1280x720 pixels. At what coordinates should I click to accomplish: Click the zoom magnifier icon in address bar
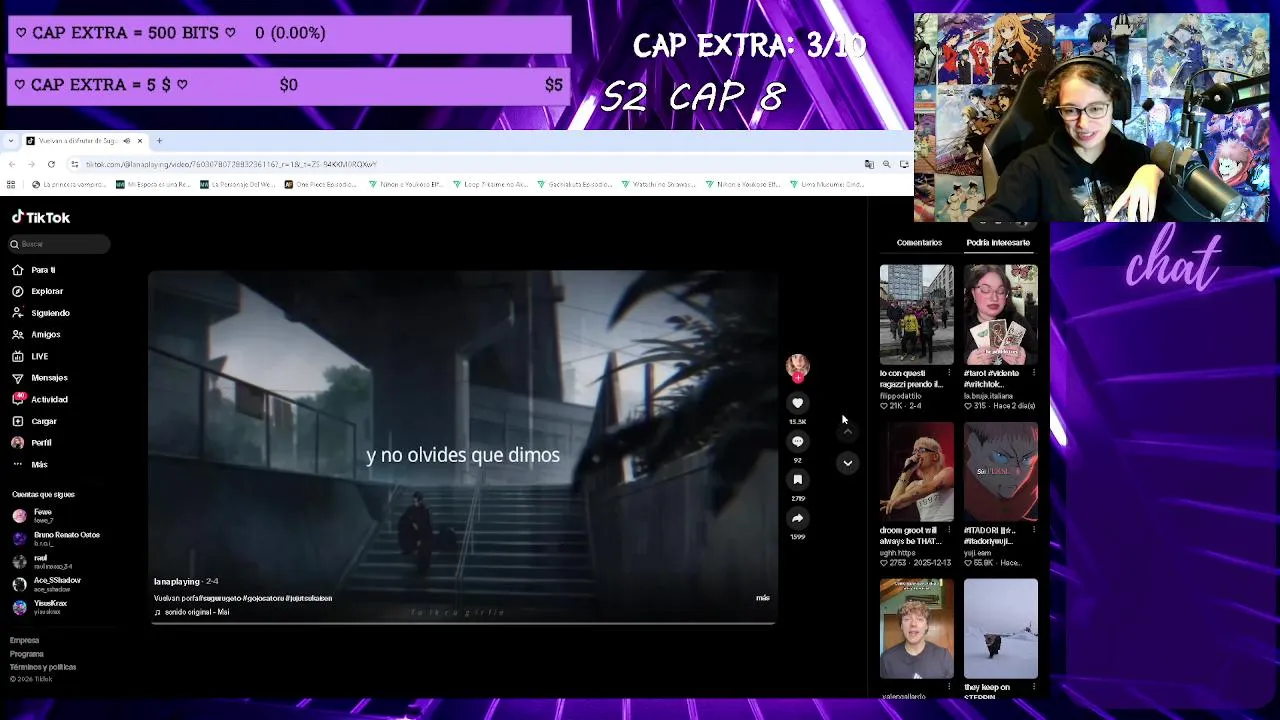coord(886,164)
